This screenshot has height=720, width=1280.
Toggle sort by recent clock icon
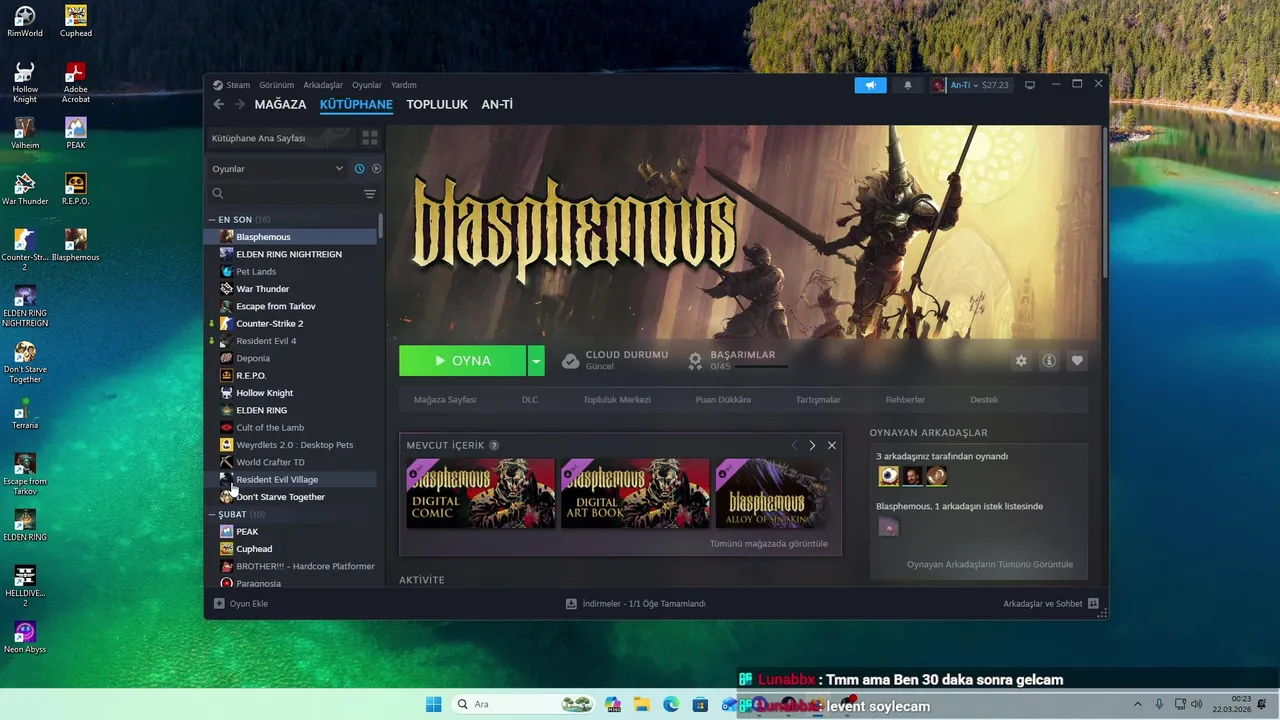360,169
